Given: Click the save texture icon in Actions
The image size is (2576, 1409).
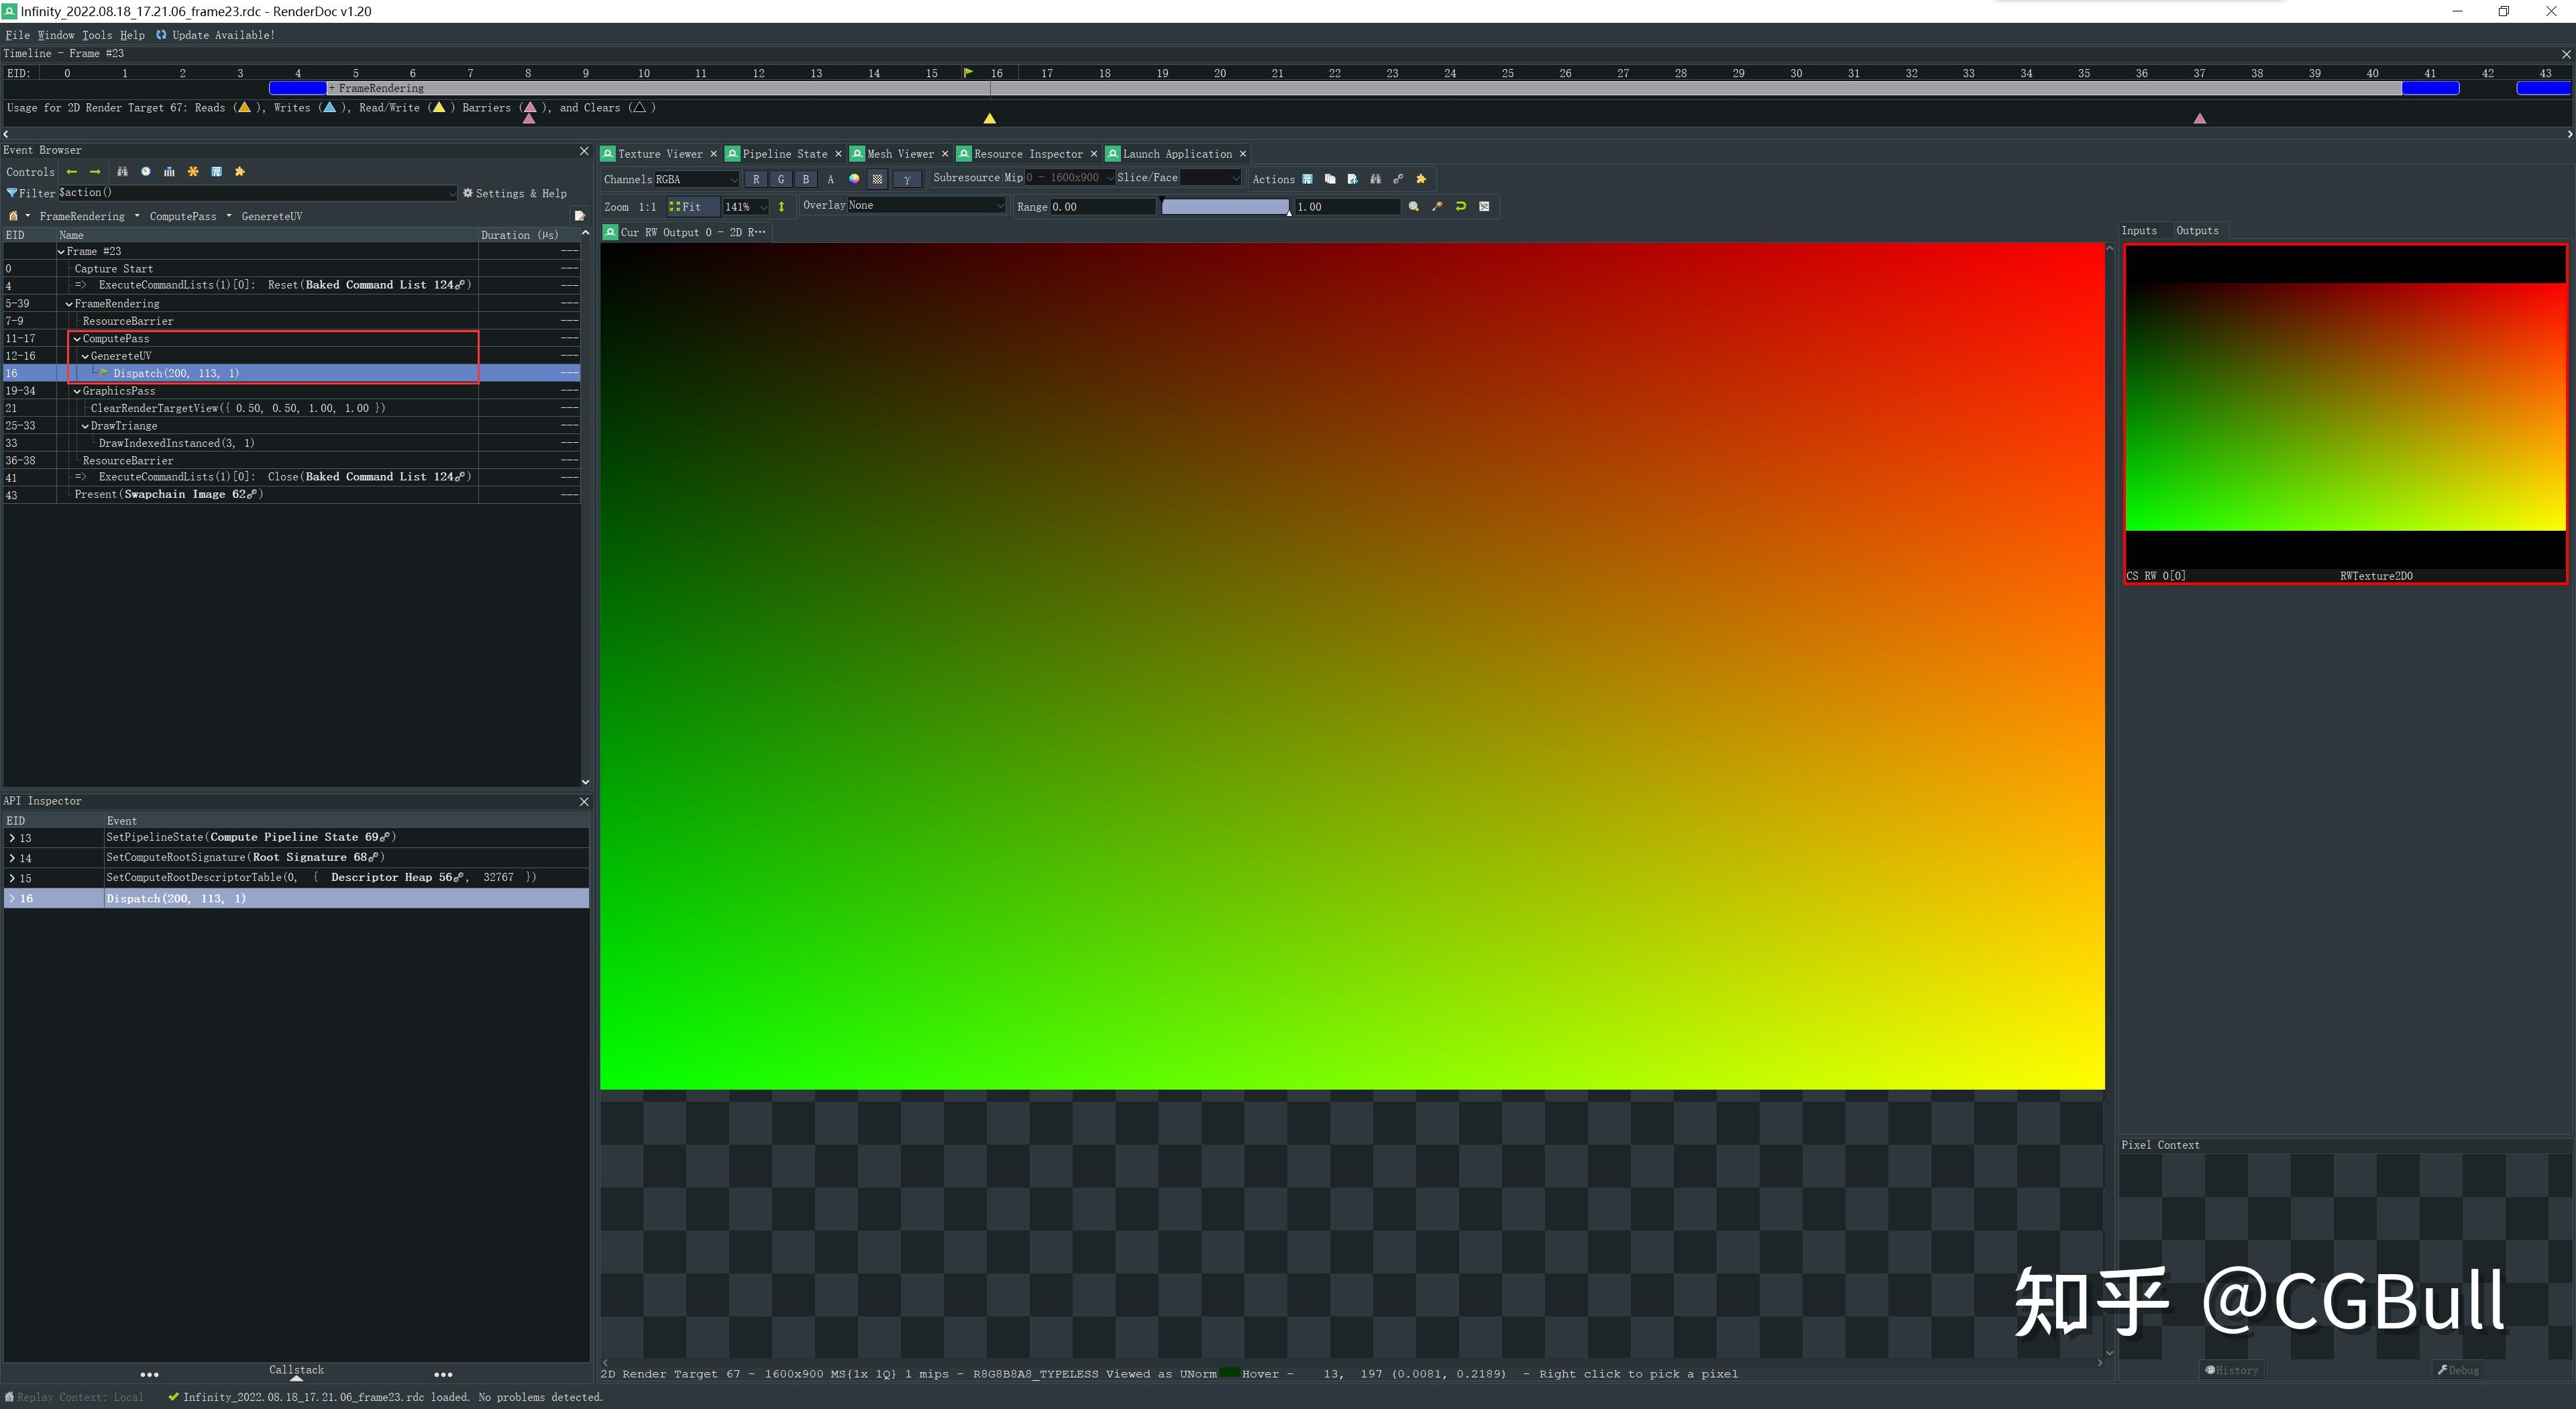Looking at the screenshot, I should coord(1307,179).
